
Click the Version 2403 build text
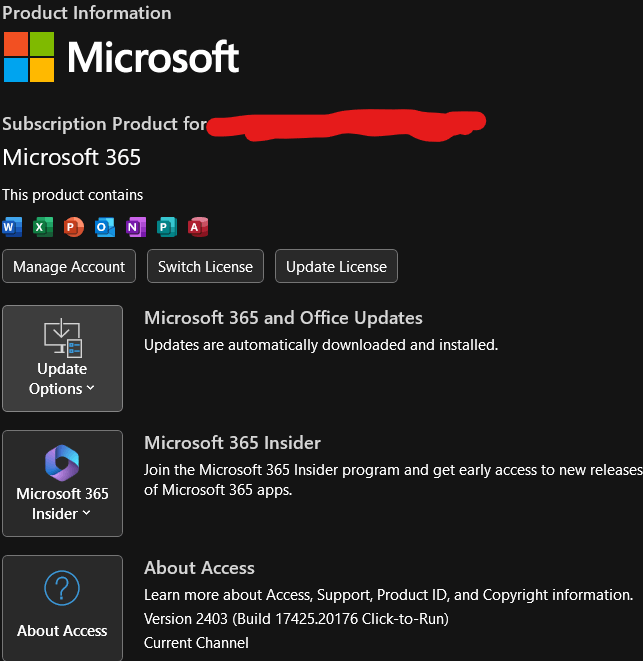click(296, 619)
